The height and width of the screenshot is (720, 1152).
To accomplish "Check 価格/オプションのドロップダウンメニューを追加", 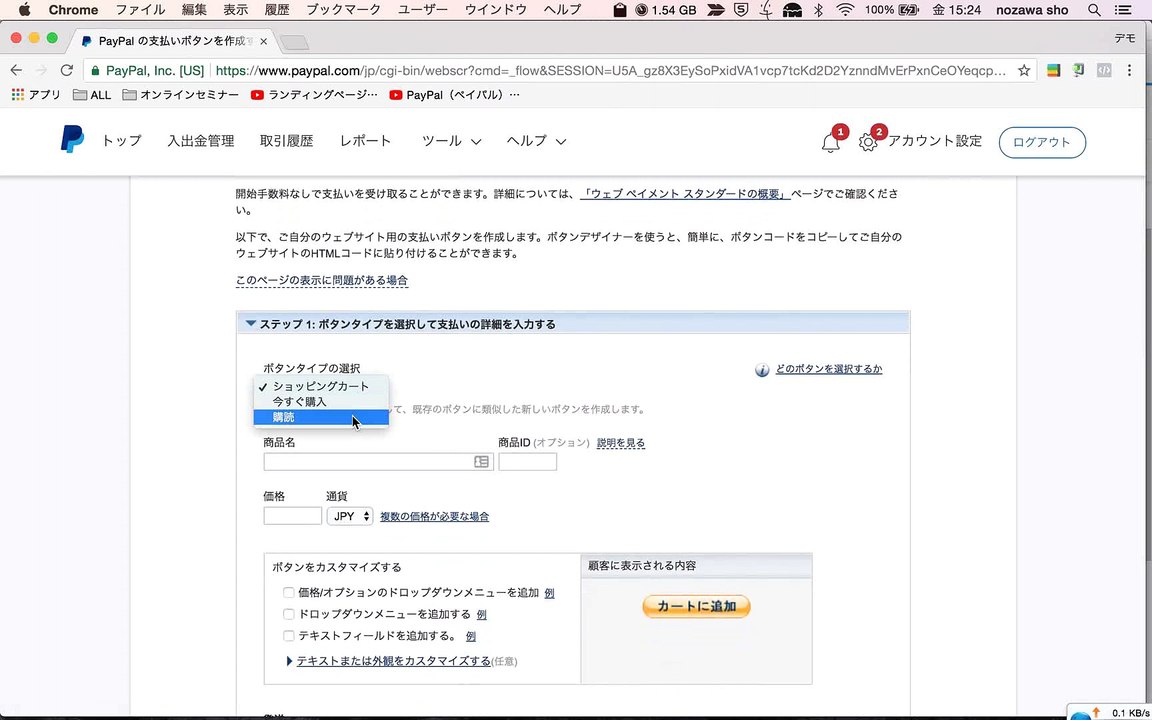I will (x=289, y=593).
